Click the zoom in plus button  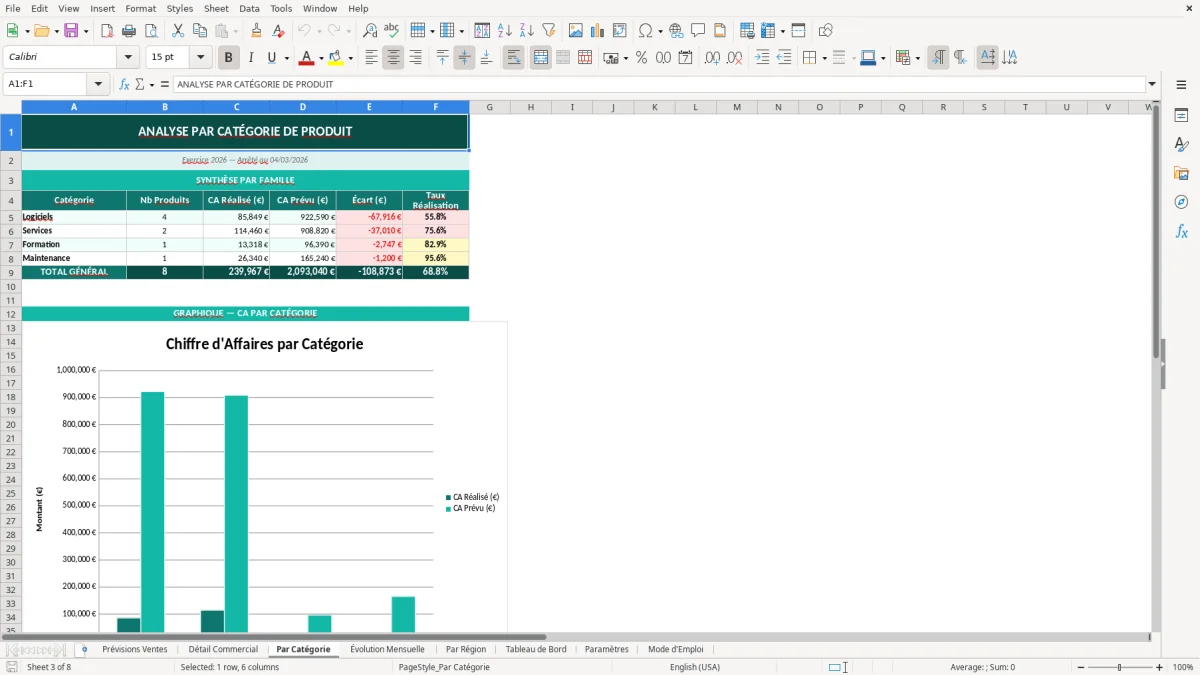click(1159, 667)
